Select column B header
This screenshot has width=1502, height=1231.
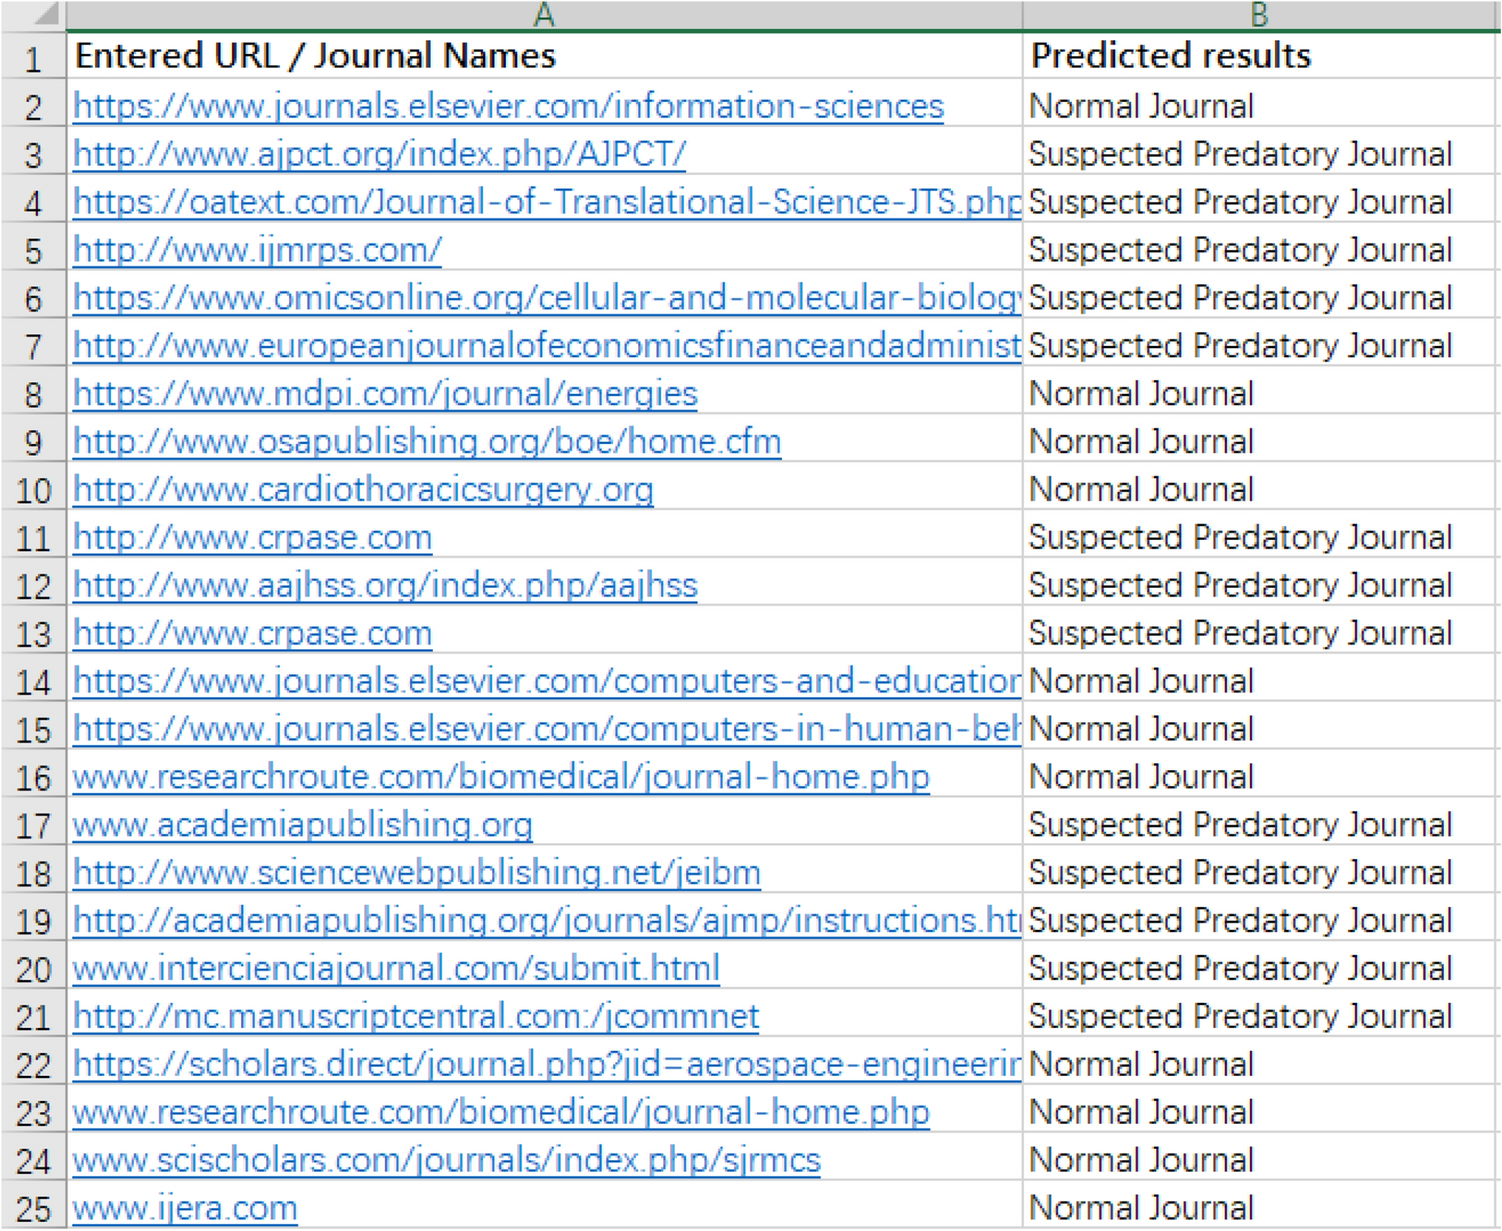[x=1259, y=15]
